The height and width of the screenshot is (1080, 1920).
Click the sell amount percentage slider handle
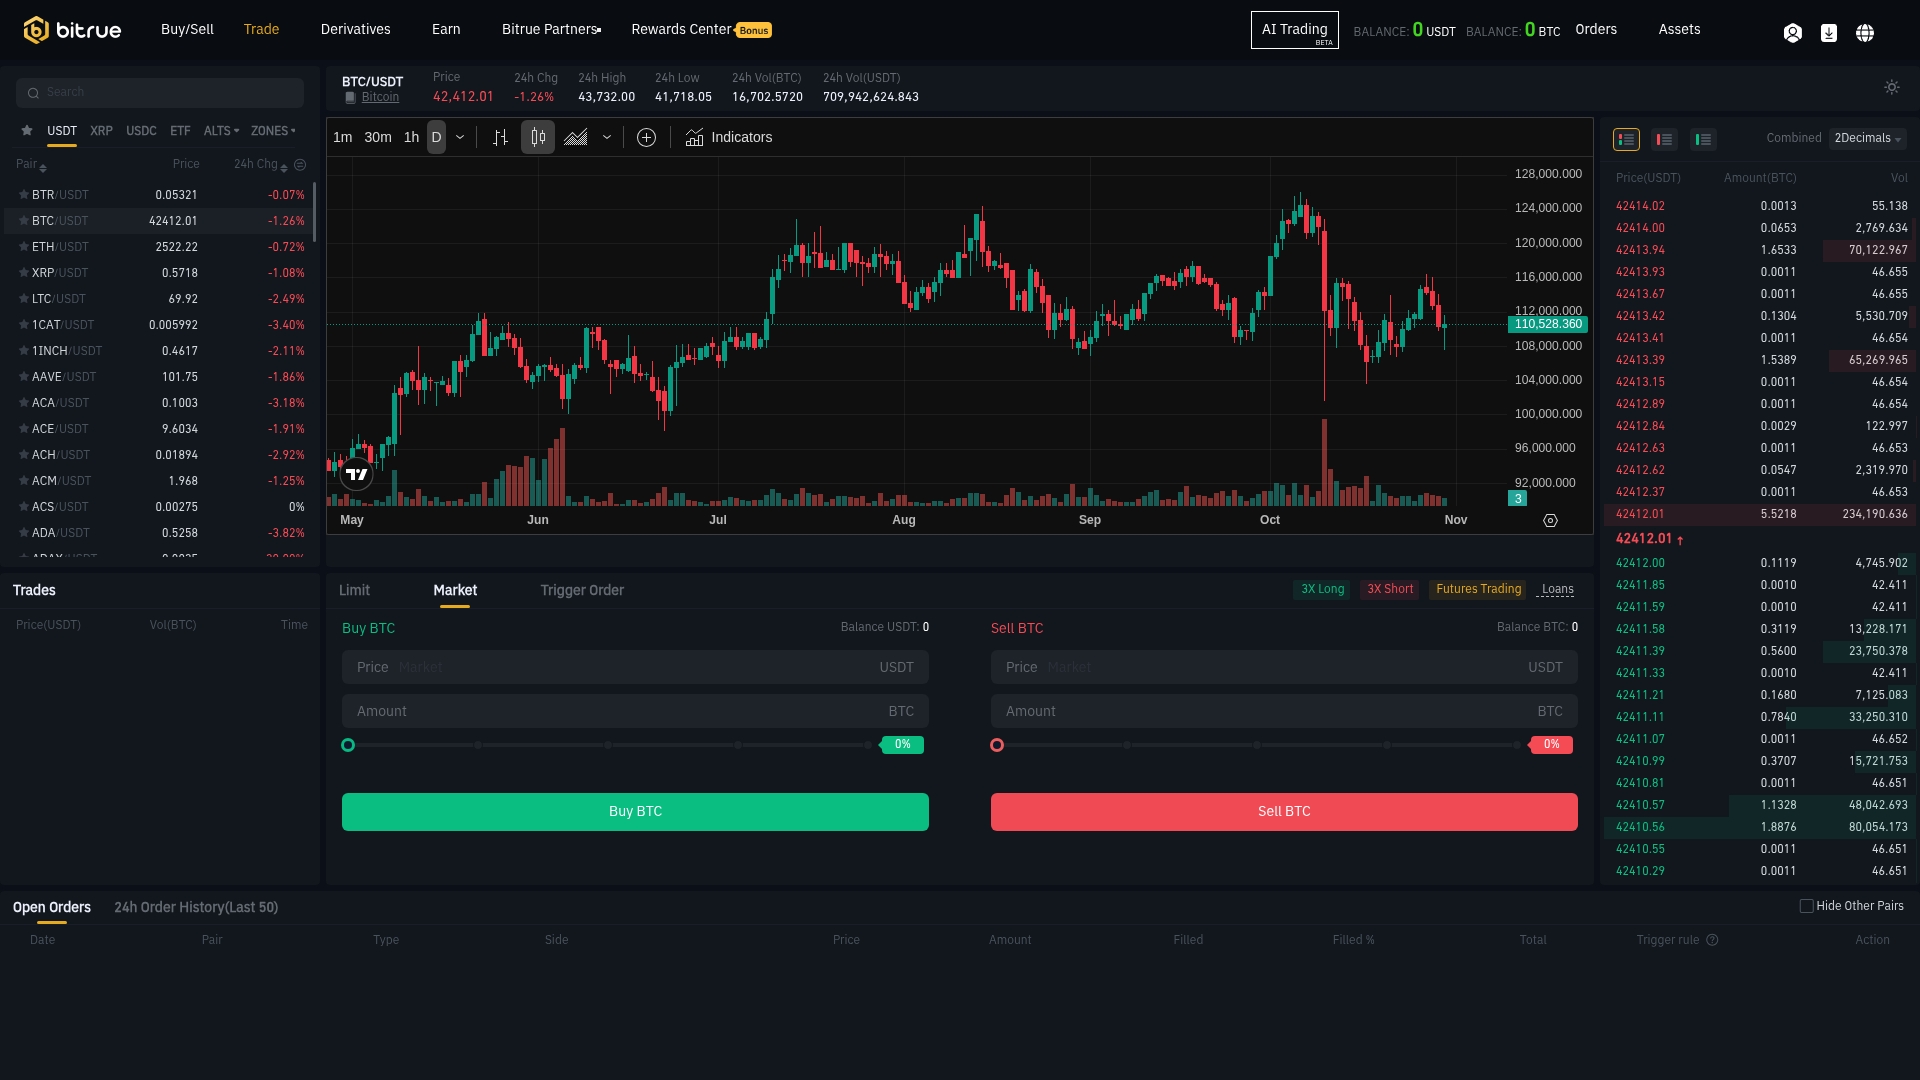coord(997,746)
